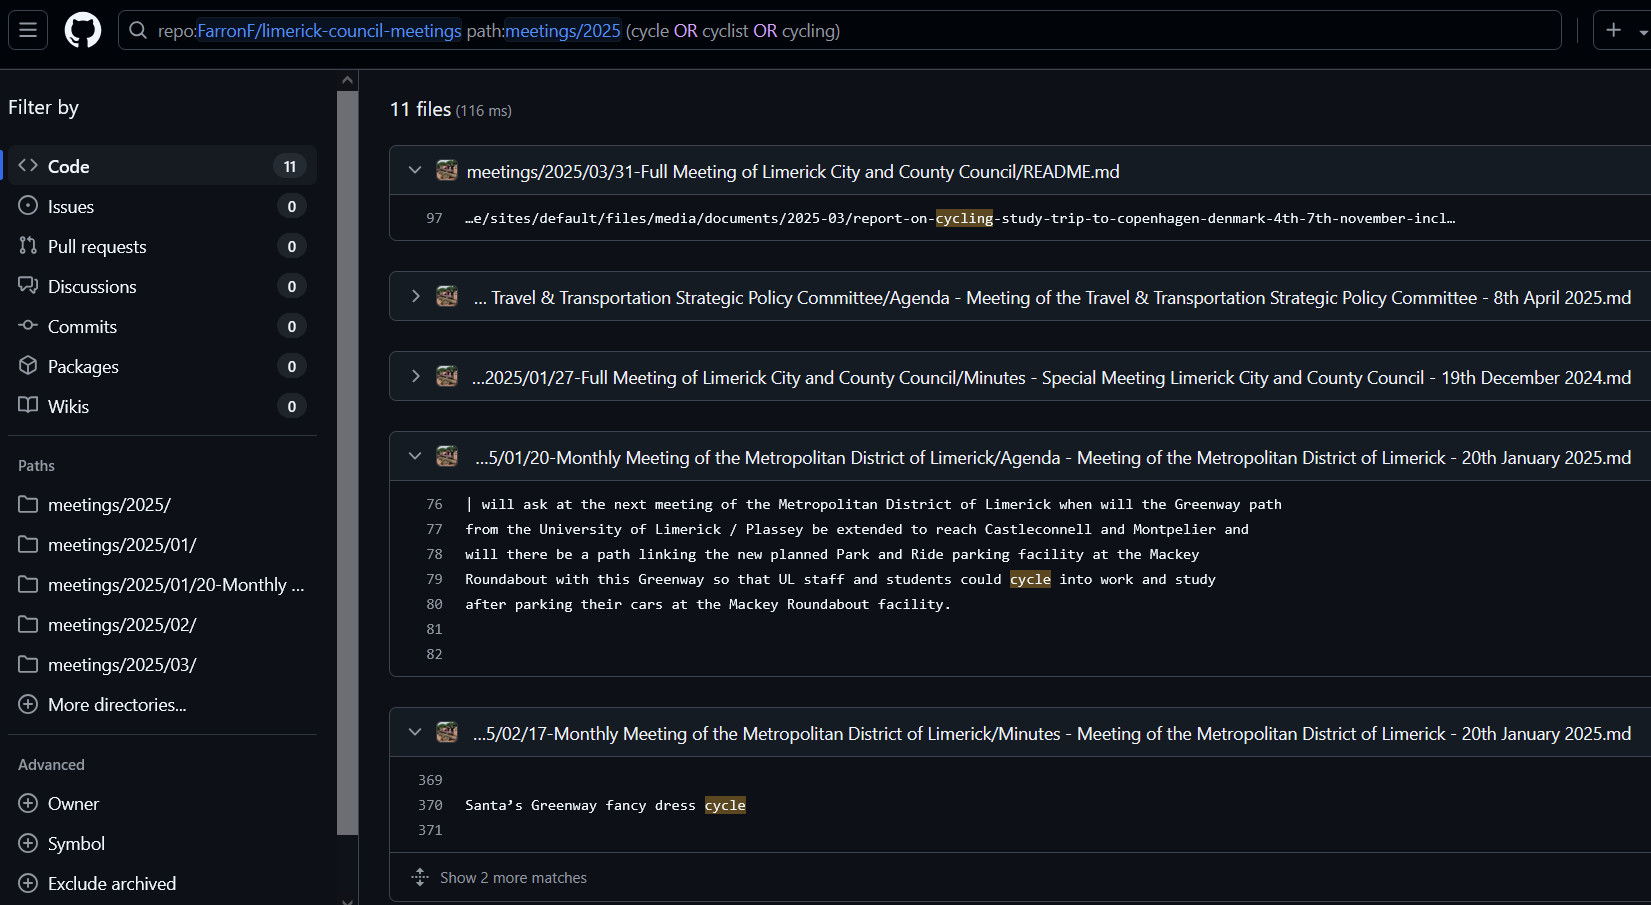Filter by path meetings/2025/01/20-Monthly
The height and width of the screenshot is (905, 1651).
click(x=162, y=585)
